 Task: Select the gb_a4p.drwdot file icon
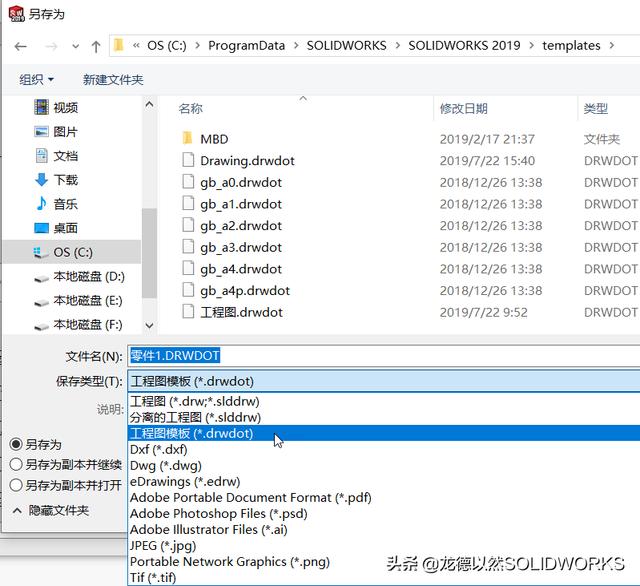click(x=188, y=289)
